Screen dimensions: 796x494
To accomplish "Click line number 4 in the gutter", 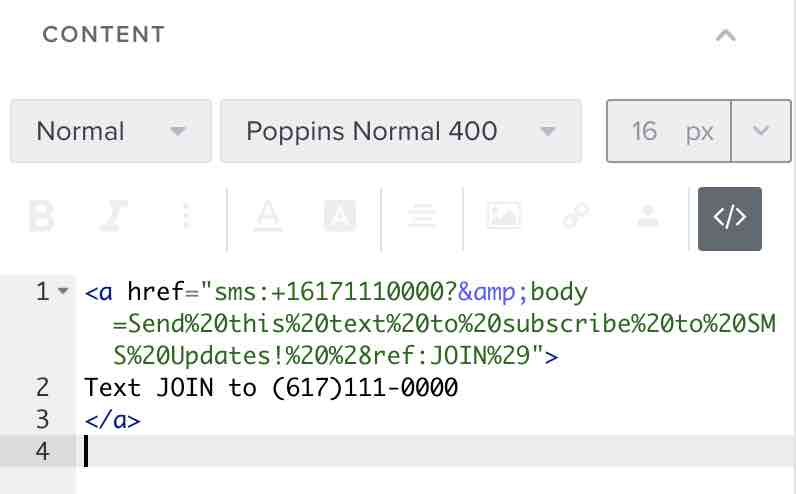I will (x=42, y=451).
